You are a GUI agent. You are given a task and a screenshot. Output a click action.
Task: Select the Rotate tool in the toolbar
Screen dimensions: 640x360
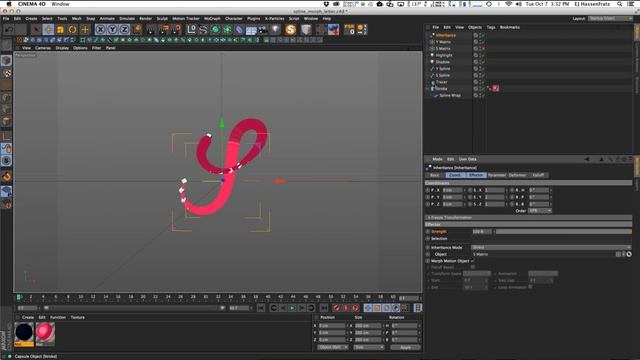tap(72, 29)
